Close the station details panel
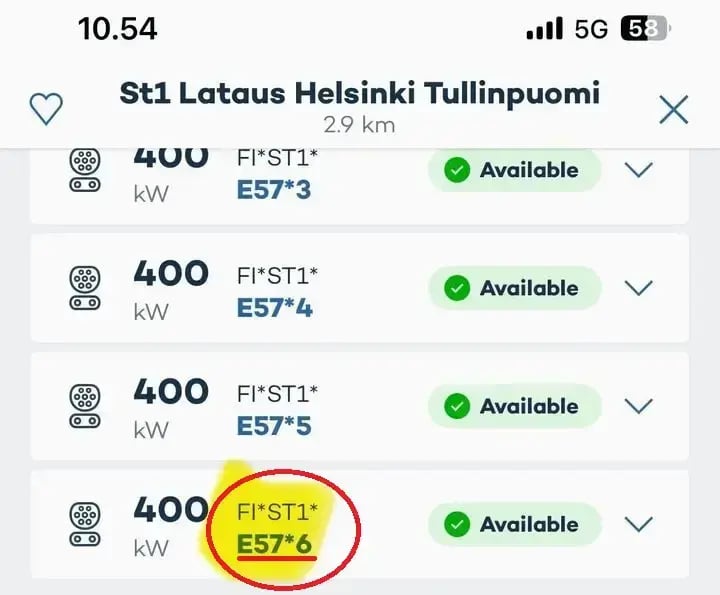The image size is (720, 595). (x=674, y=109)
